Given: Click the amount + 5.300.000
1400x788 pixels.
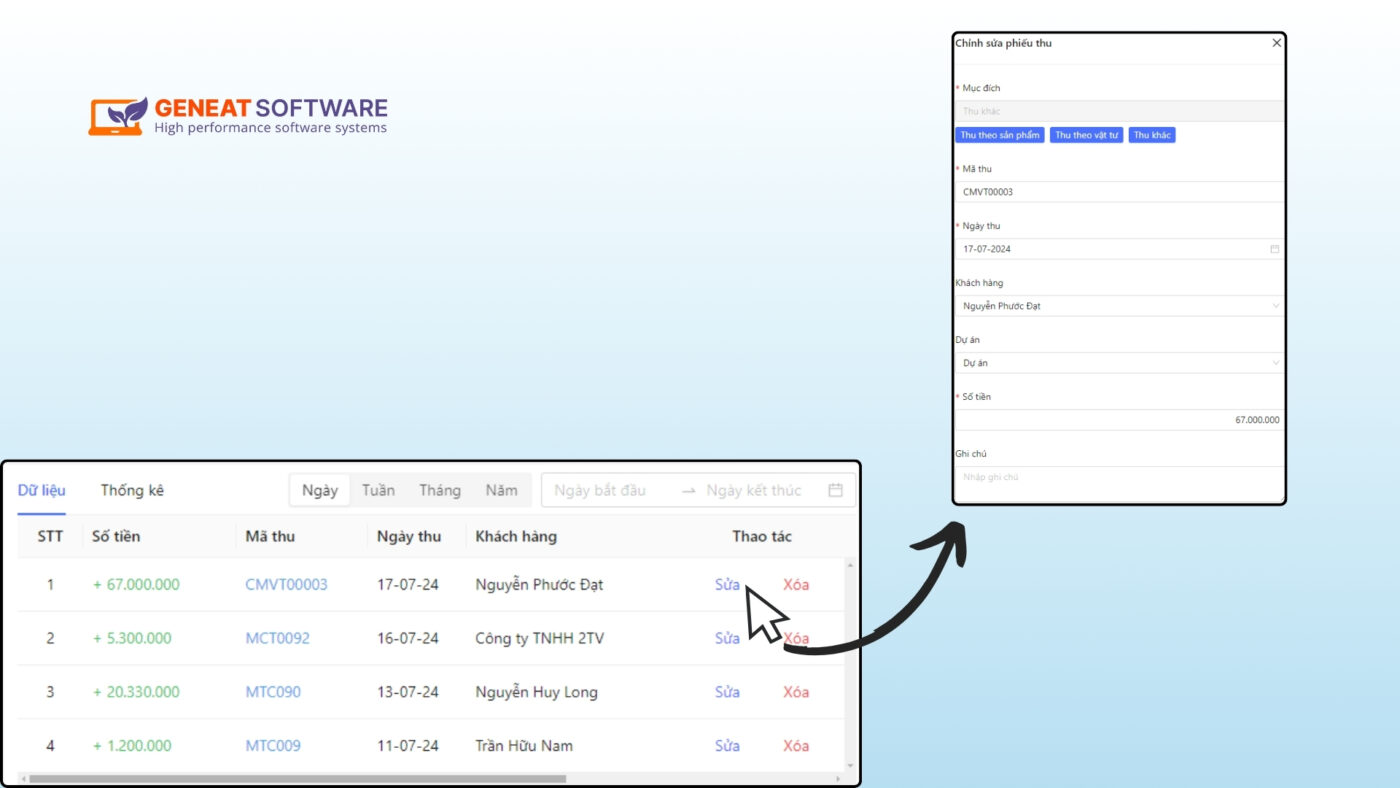Looking at the screenshot, I should click(132, 638).
